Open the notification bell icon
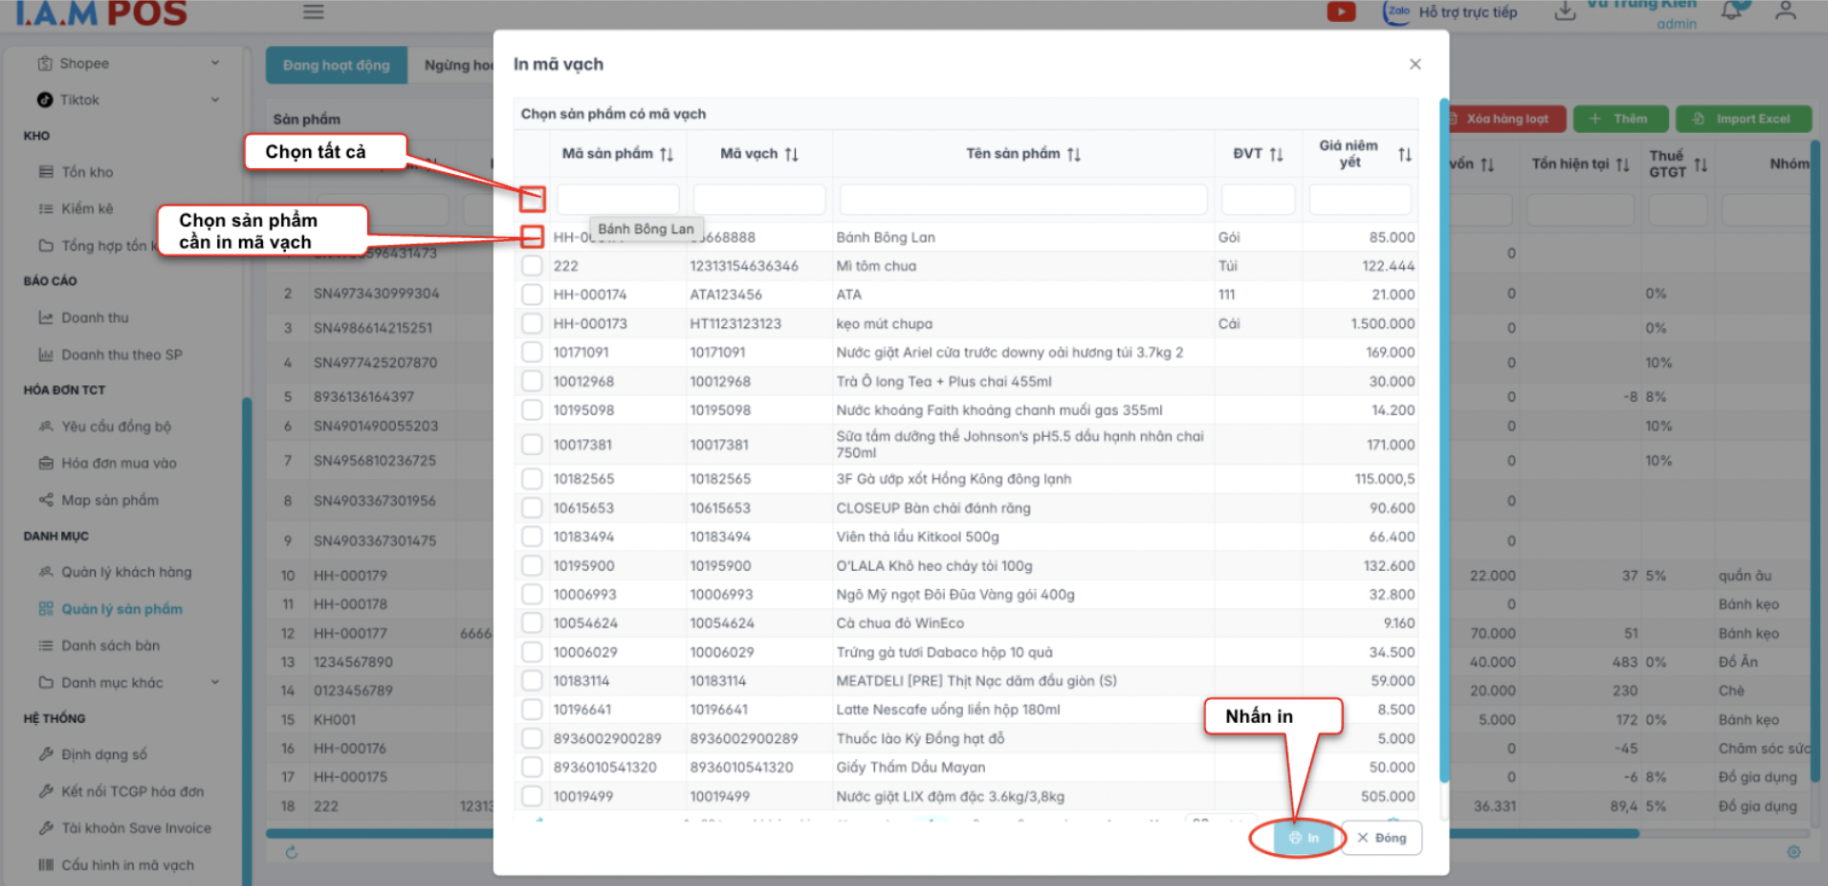The width and height of the screenshot is (1828, 886). point(1731,11)
